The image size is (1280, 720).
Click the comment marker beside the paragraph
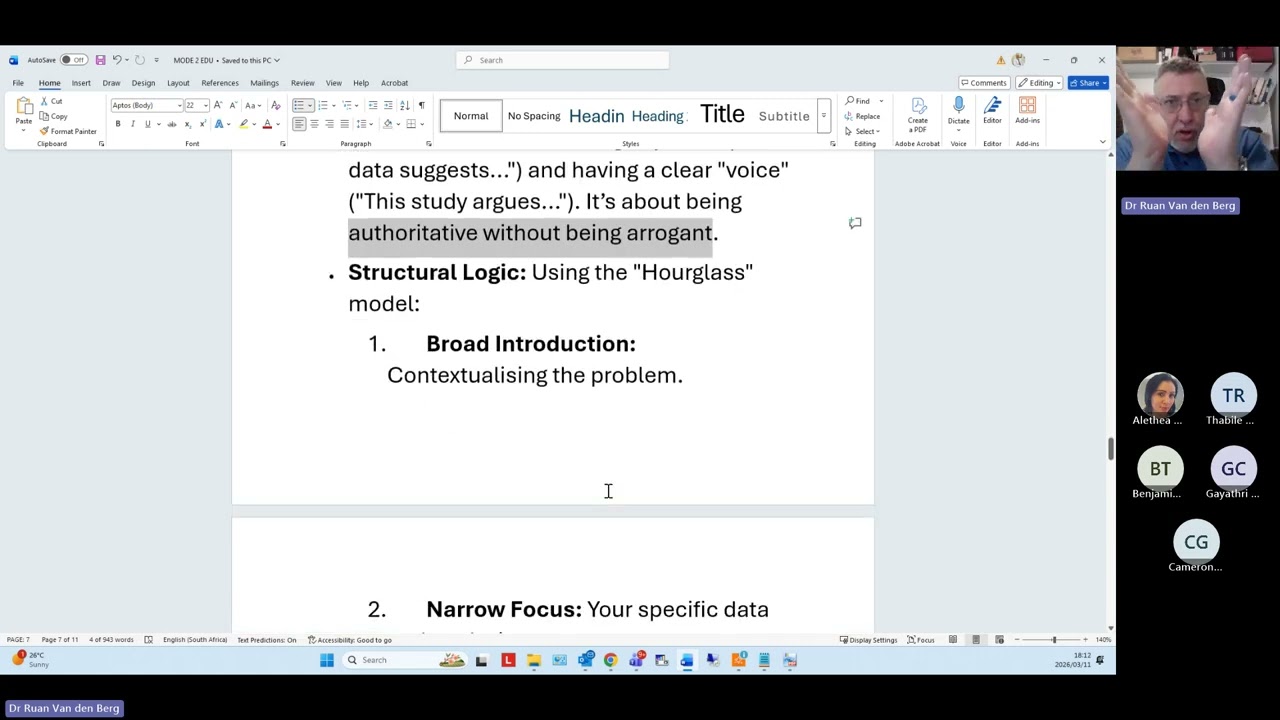(855, 223)
